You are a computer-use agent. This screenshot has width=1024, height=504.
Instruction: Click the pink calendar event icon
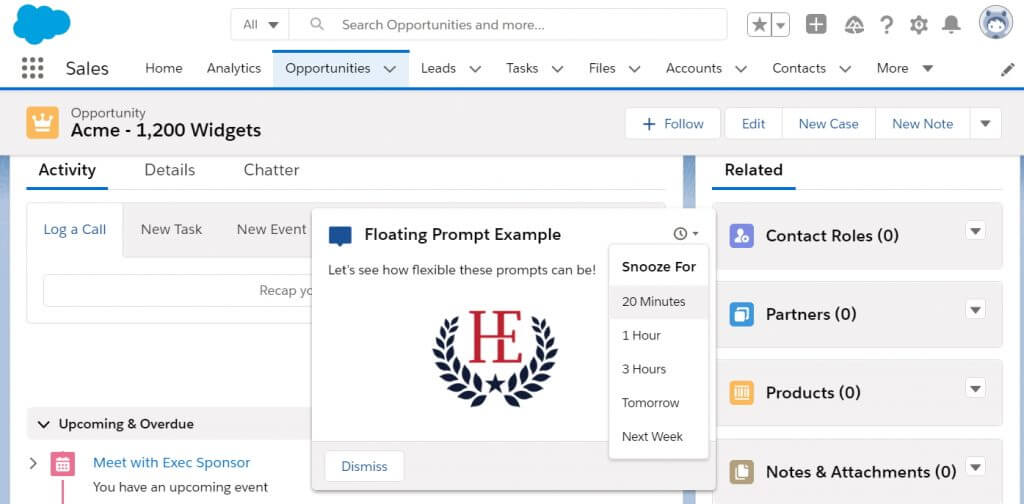63,464
